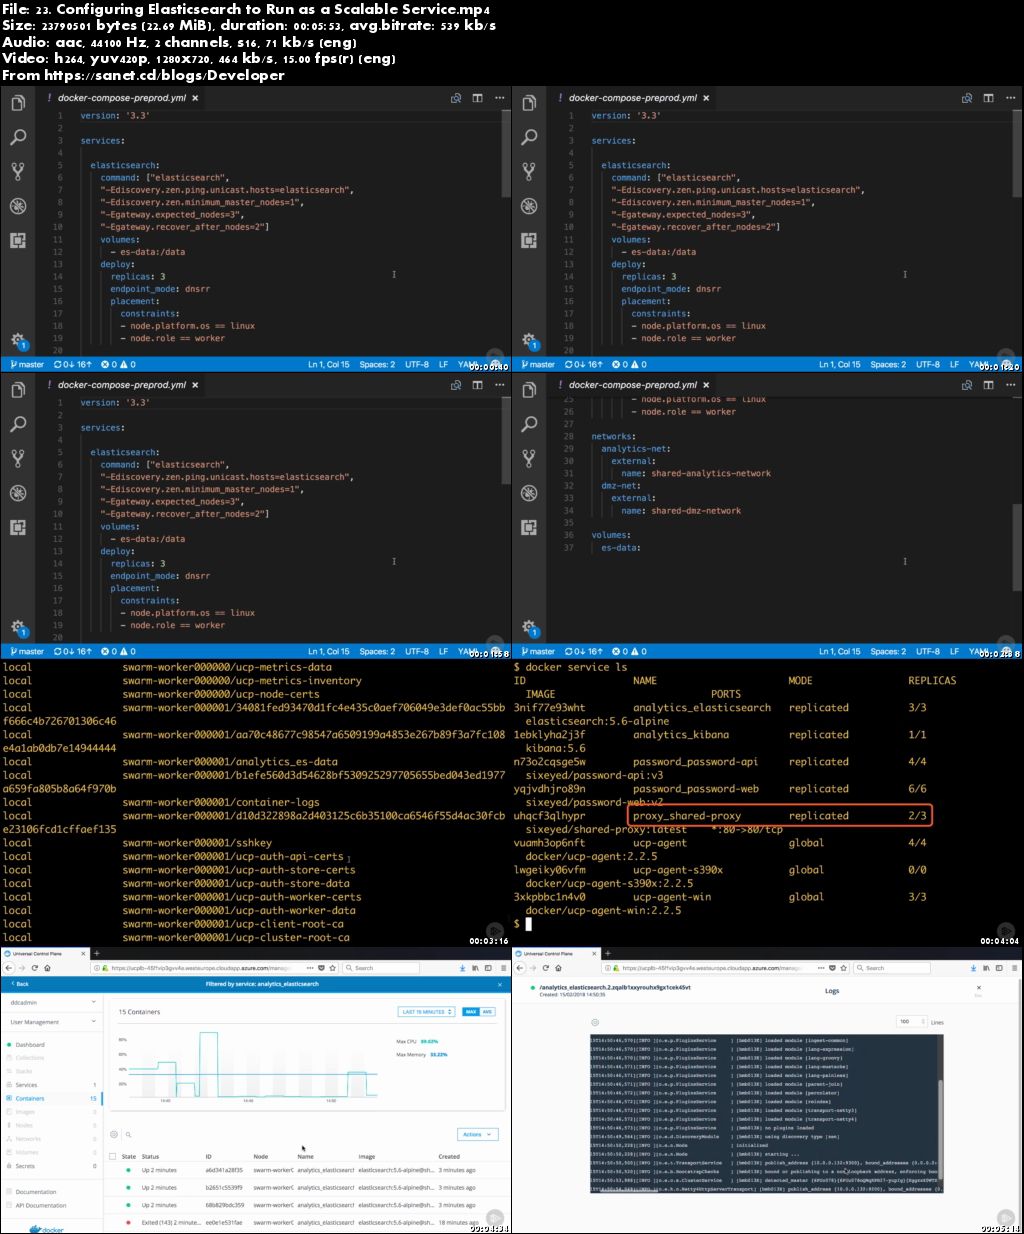Click 'UTF-8' encoding in the 00:01:20 status bar
The height and width of the screenshot is (1234, 1024).
[x=928, y=364]
